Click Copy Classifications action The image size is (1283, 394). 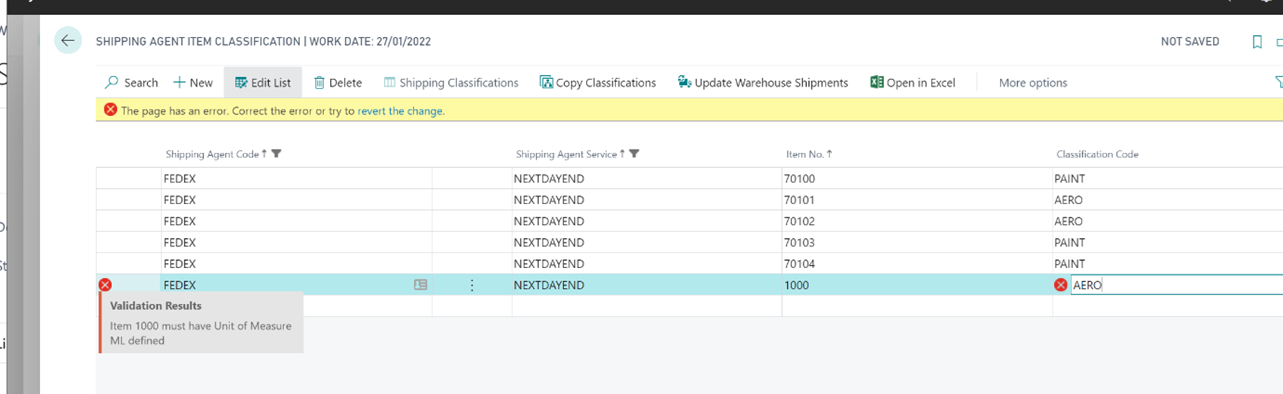(x=598, y=83)
